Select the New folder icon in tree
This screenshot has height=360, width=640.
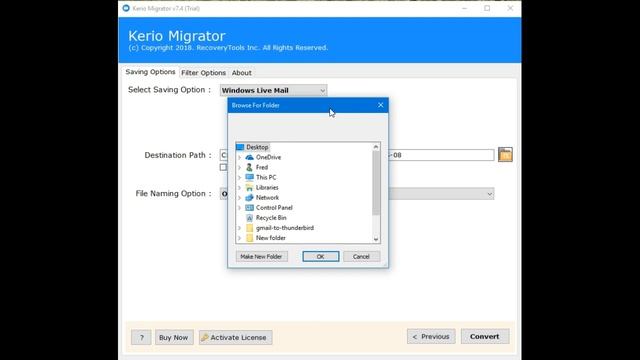[x=249, y=238]
